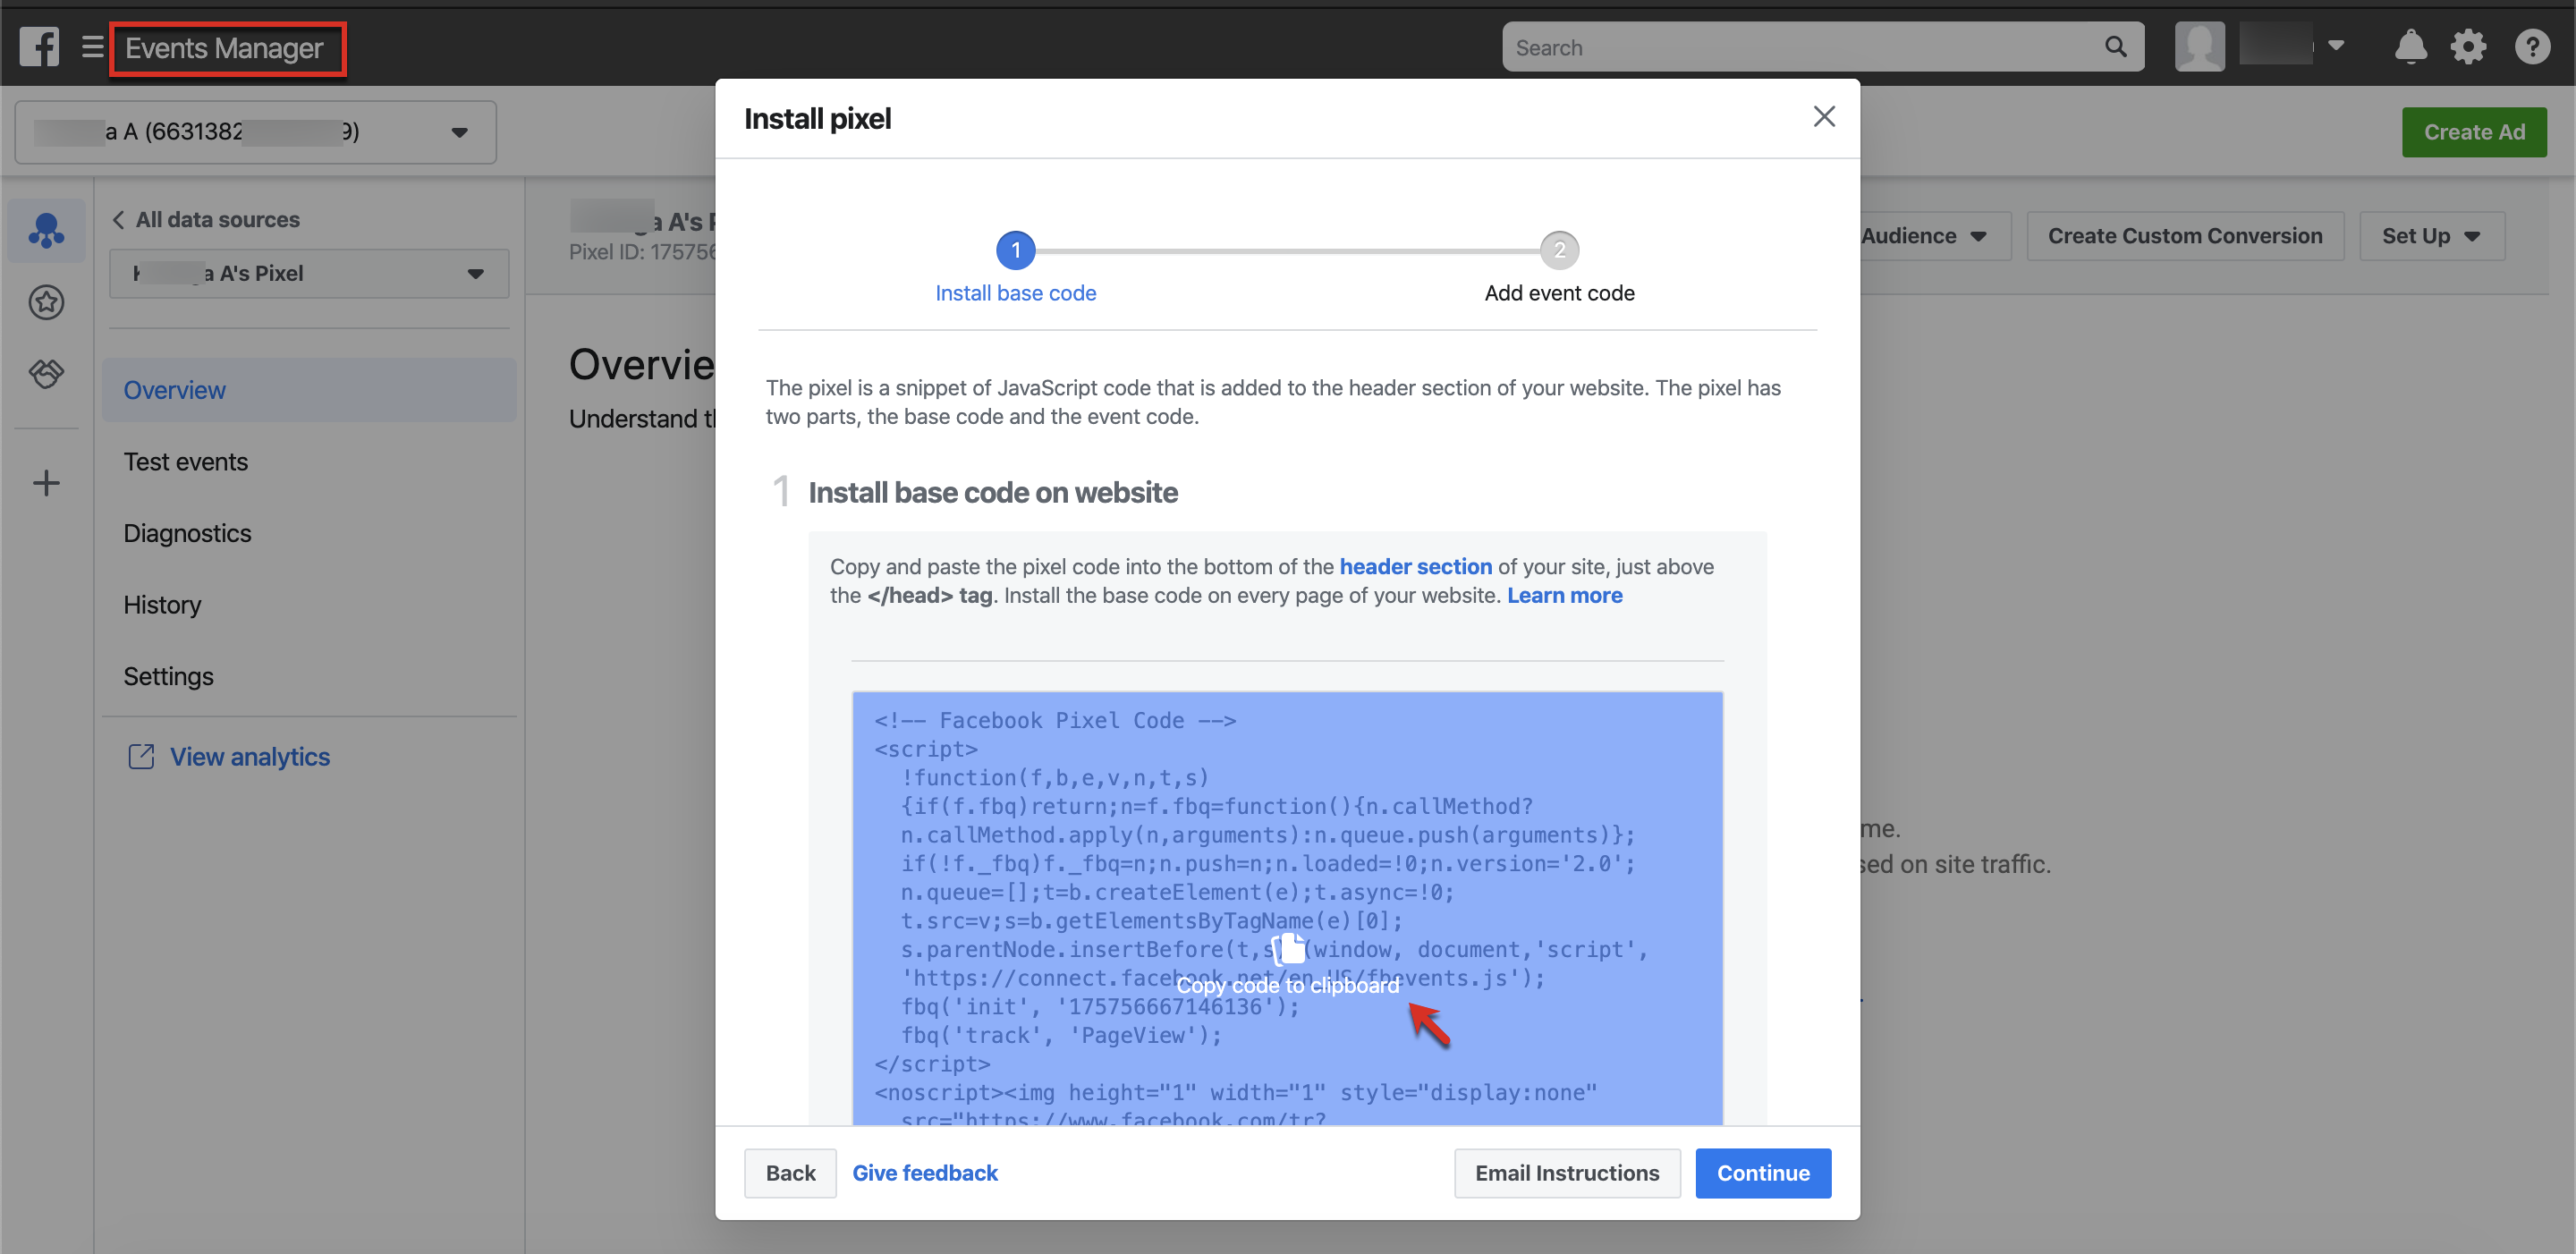
Task: Click the 'Install base code on website' heading
Action: (x=993, y=493)
